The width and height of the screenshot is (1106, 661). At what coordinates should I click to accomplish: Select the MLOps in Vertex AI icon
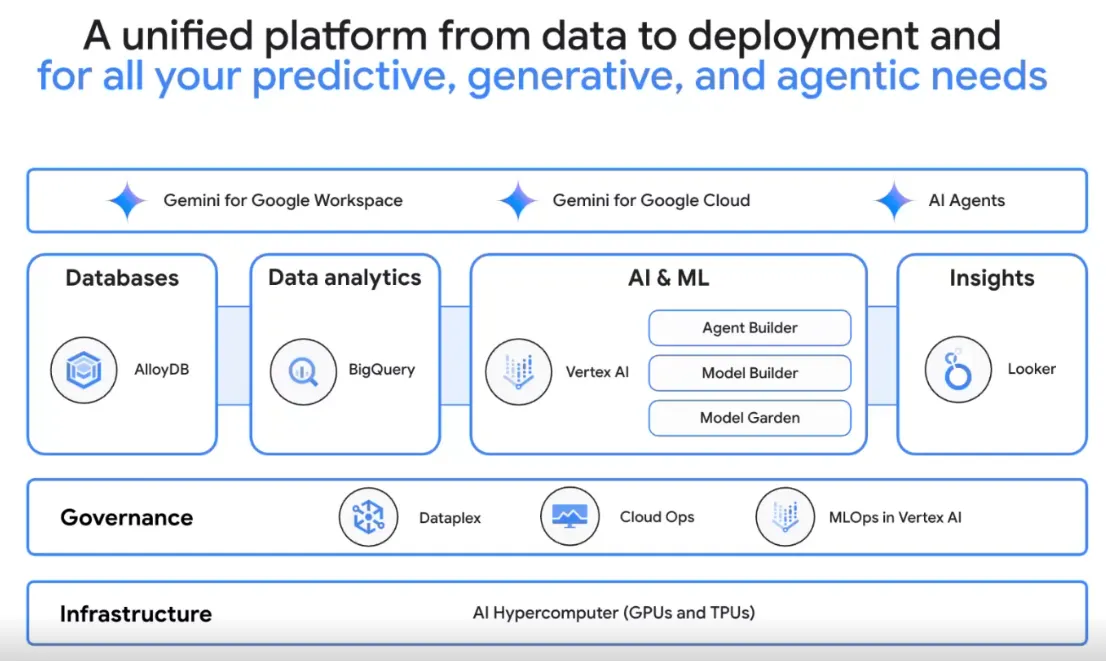[x=785, y=517]
